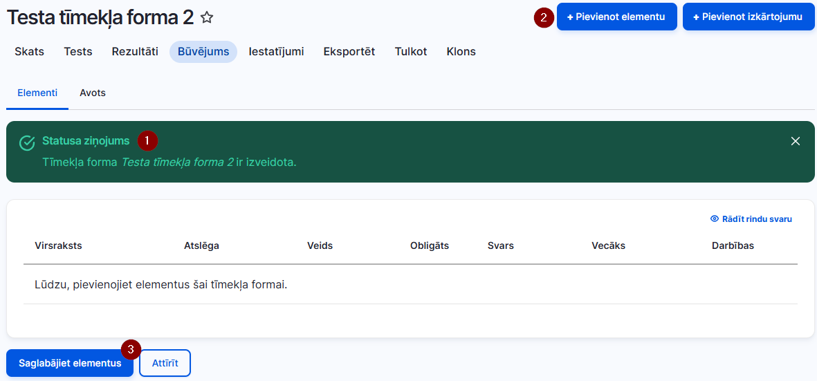Open the Skats tab
This screenshot has height=381, width=817.
(29, 52)
